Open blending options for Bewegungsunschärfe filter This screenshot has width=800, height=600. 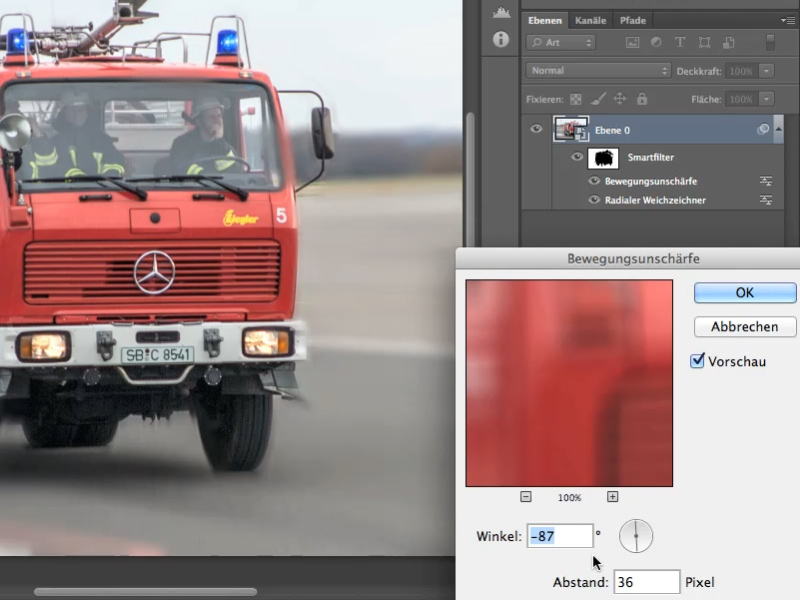[766, 181]
